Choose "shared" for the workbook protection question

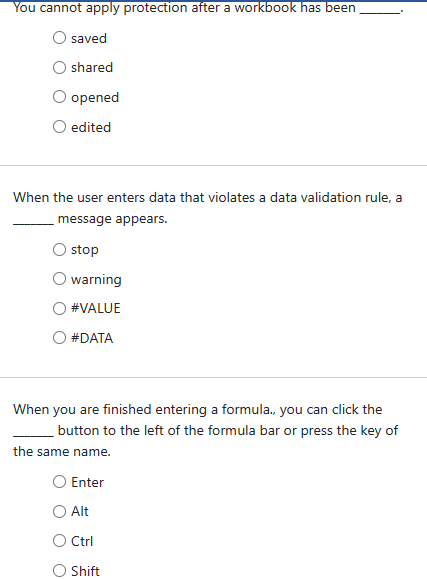tap(59, 68)
